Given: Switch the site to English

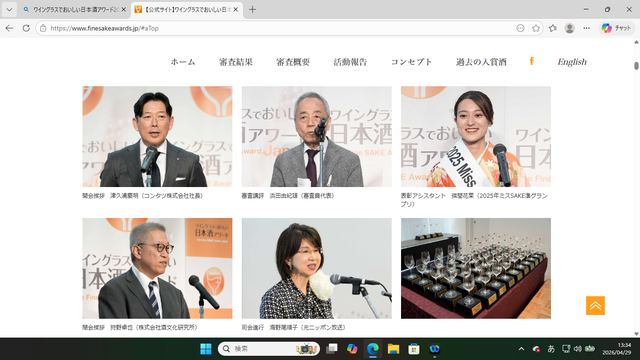Looking at the screenshot, I should tap(572, 62).
